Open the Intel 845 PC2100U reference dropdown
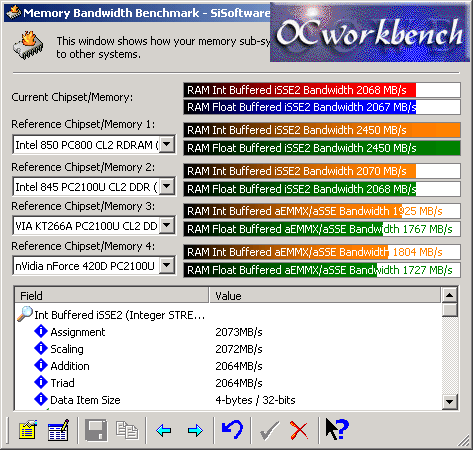 tap(167, 186)
